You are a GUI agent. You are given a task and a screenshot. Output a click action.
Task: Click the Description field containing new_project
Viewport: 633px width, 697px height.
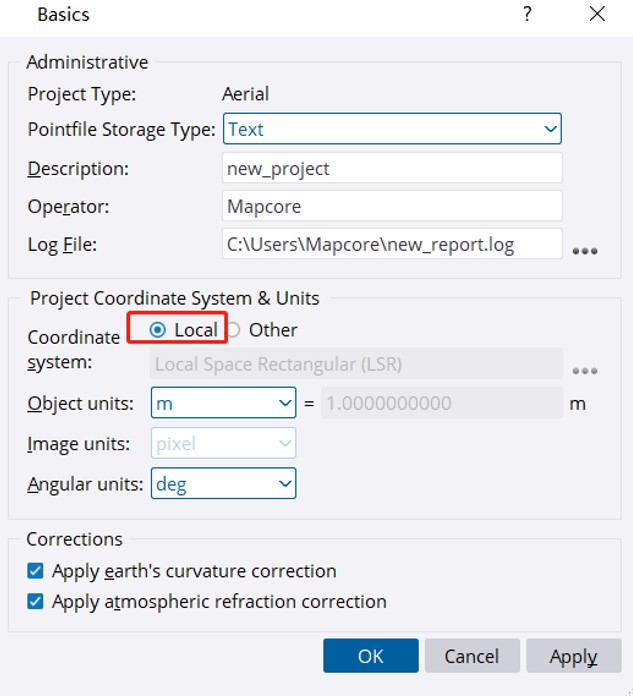tap(392, 169)
